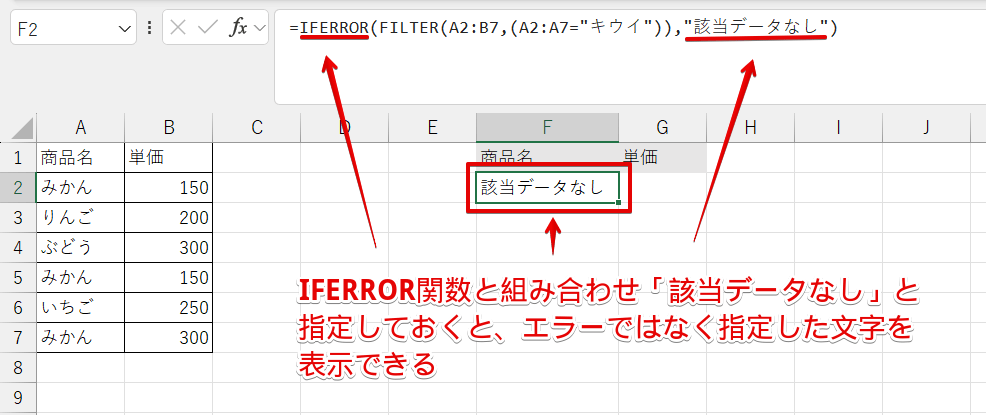Select row 9 header
Viewport: 986px width, 415px height.
pyautogui.click(x=18, y=397)
